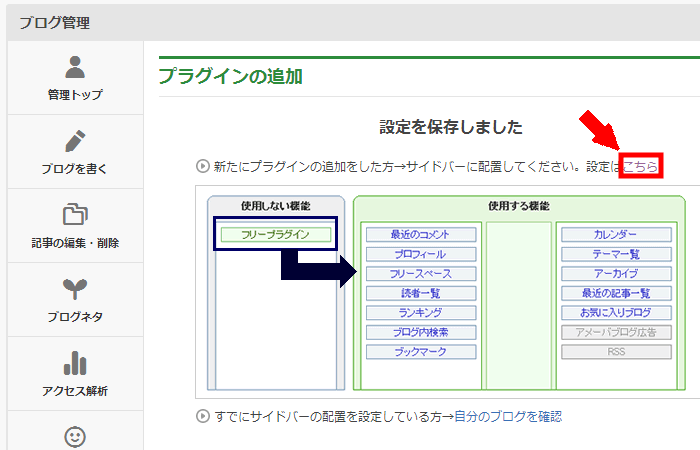Select the カレンダー plugin item

616,234
